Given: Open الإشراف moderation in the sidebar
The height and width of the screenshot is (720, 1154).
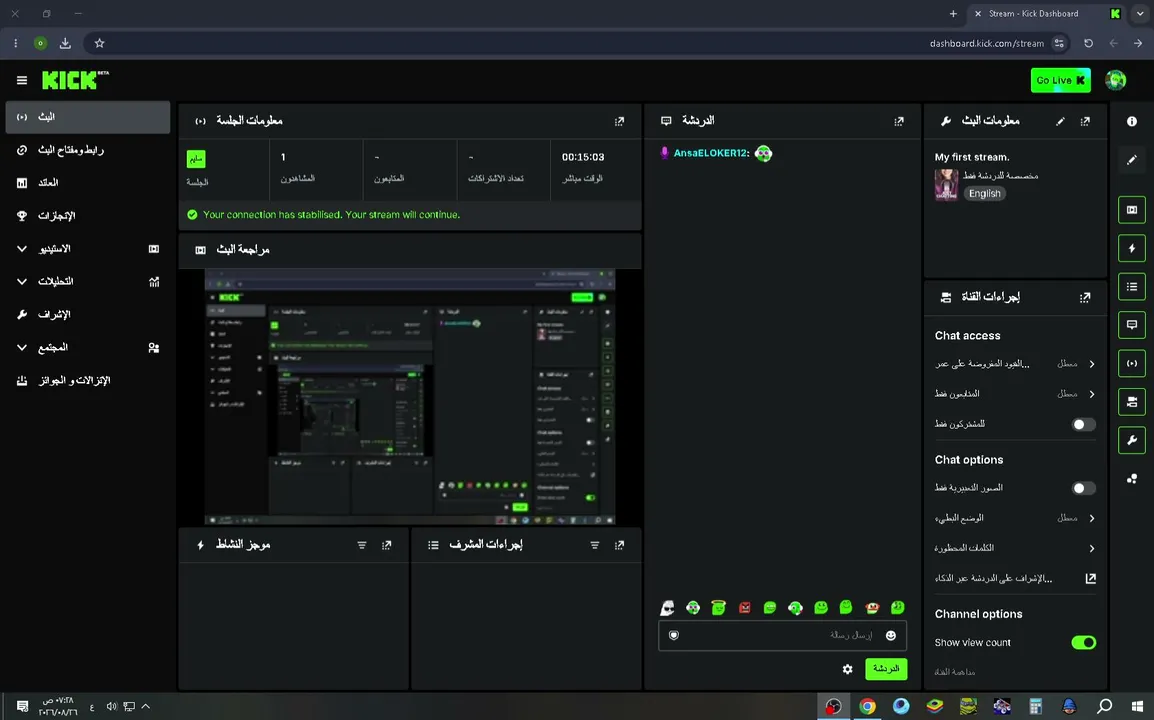Looking at the screenshot, I should coord(88,314).
